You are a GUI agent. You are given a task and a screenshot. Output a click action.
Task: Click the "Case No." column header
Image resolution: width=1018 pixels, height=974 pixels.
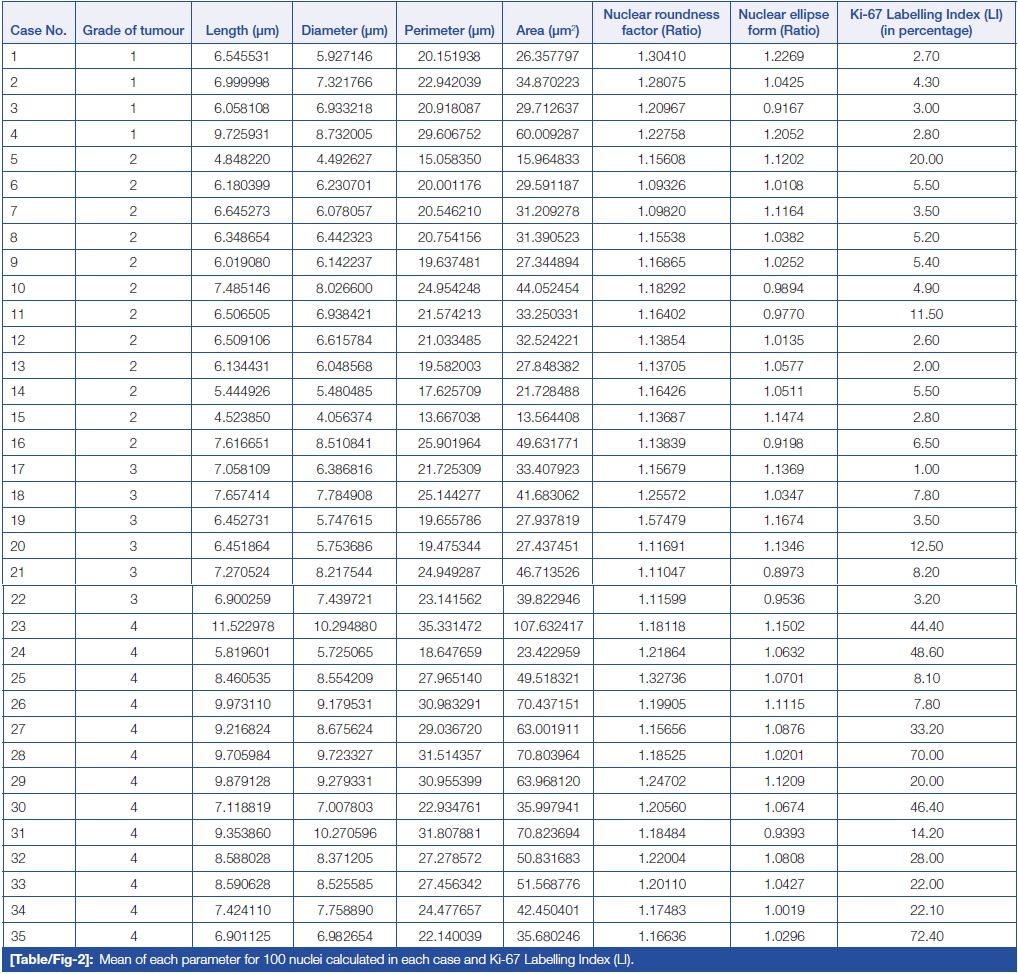pyautogui.click(x=38, y=30)
